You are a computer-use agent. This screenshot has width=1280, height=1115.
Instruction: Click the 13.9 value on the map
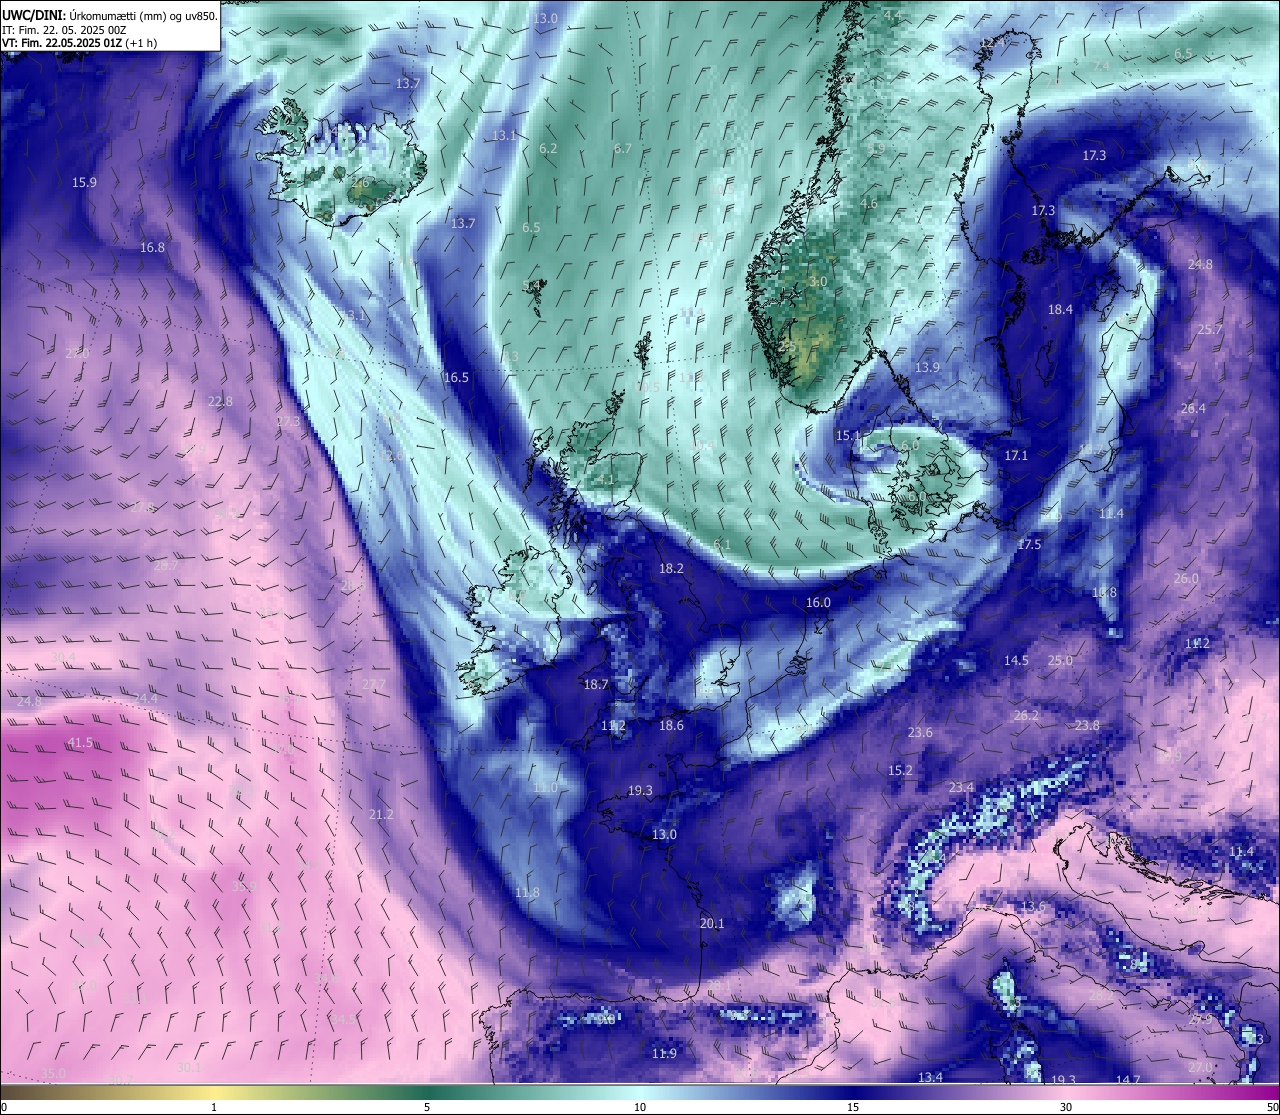pos(927,368)
